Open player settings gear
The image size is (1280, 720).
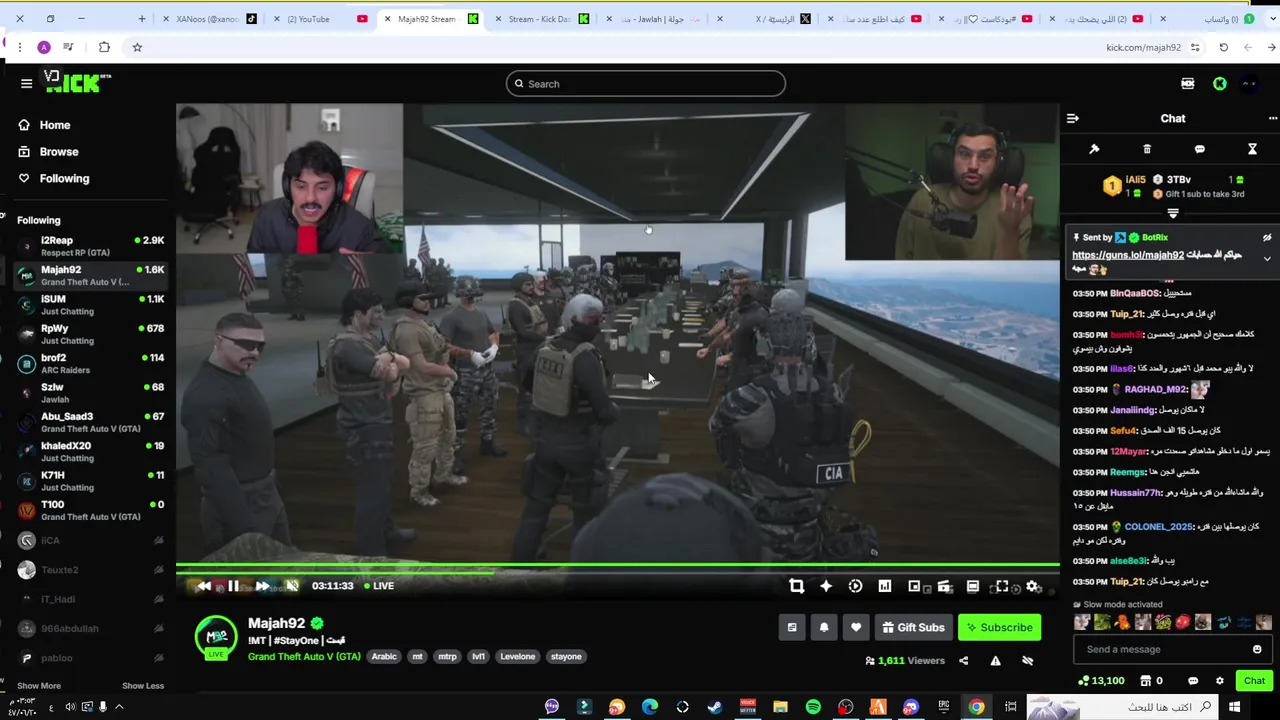pos(1034,587)
